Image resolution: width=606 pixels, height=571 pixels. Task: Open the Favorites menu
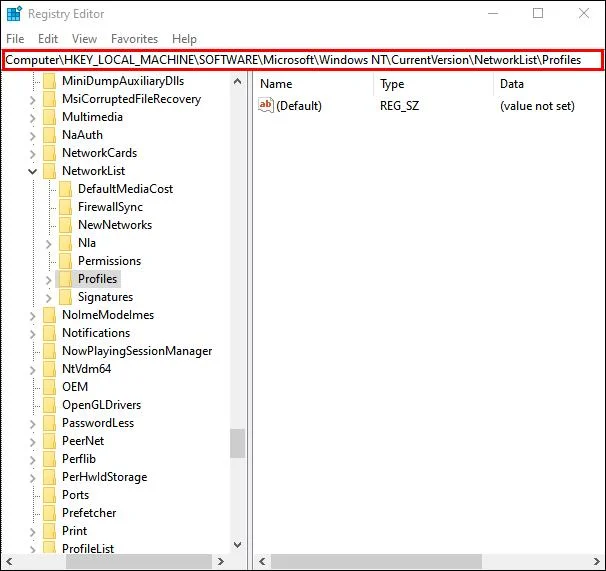click(x=134, y=39)
